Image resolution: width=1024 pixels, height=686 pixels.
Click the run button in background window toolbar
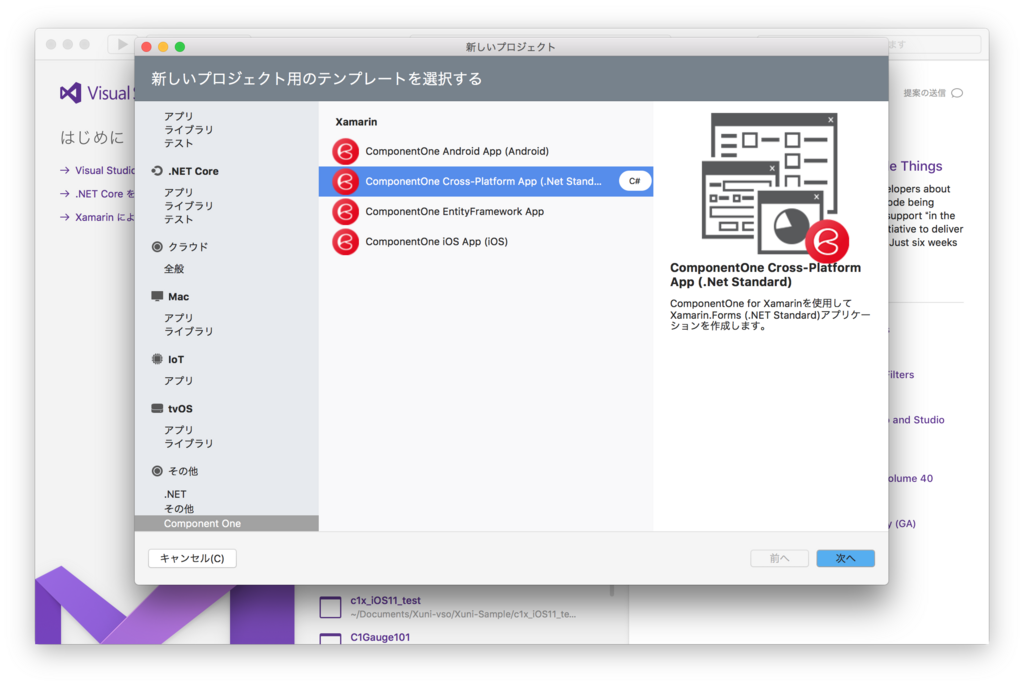[x=122, y=44]
